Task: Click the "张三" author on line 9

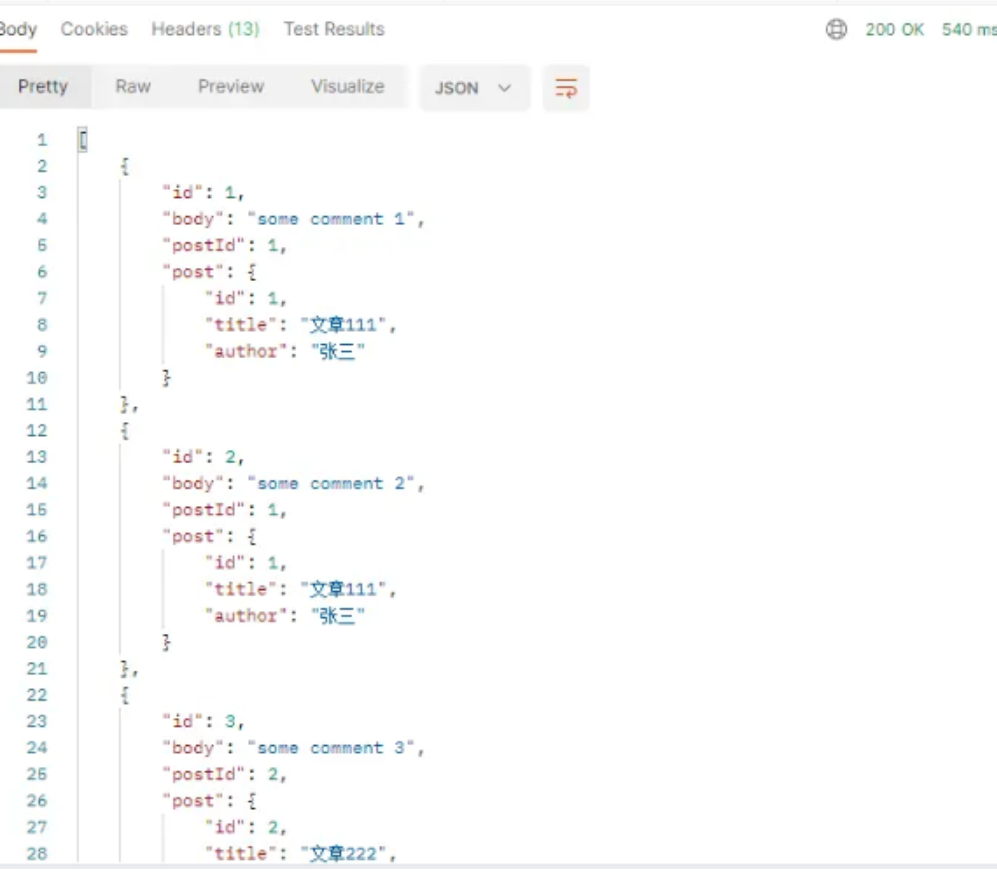Action: [x=338, y=351]
